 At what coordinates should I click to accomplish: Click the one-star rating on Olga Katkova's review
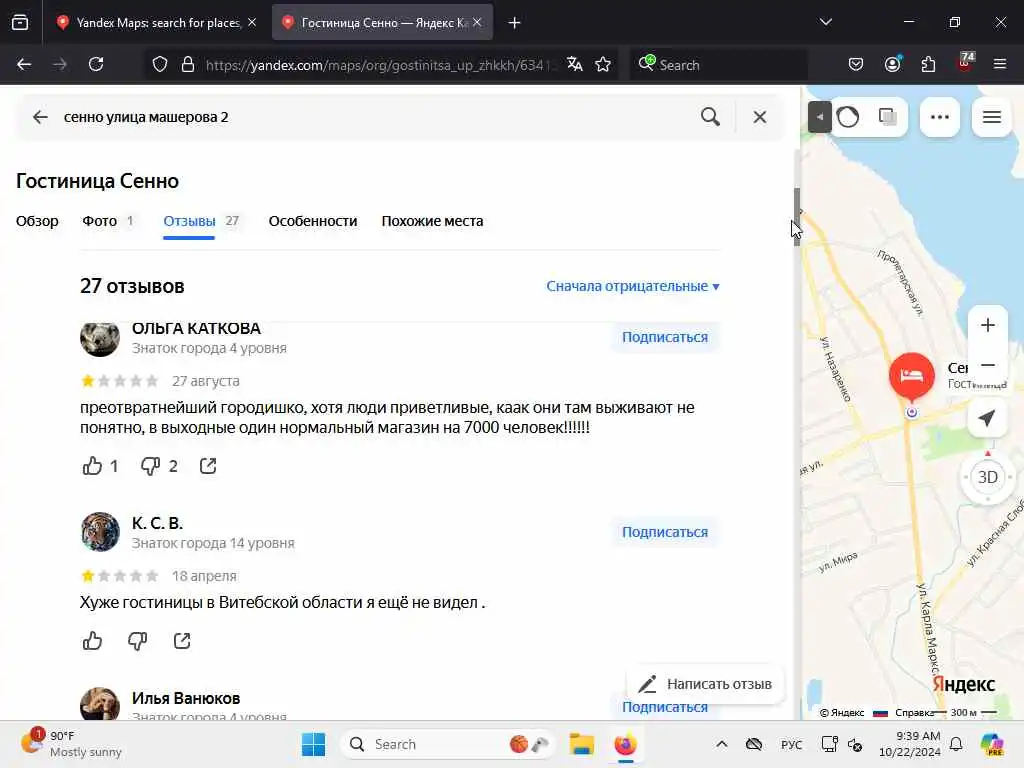88,381
